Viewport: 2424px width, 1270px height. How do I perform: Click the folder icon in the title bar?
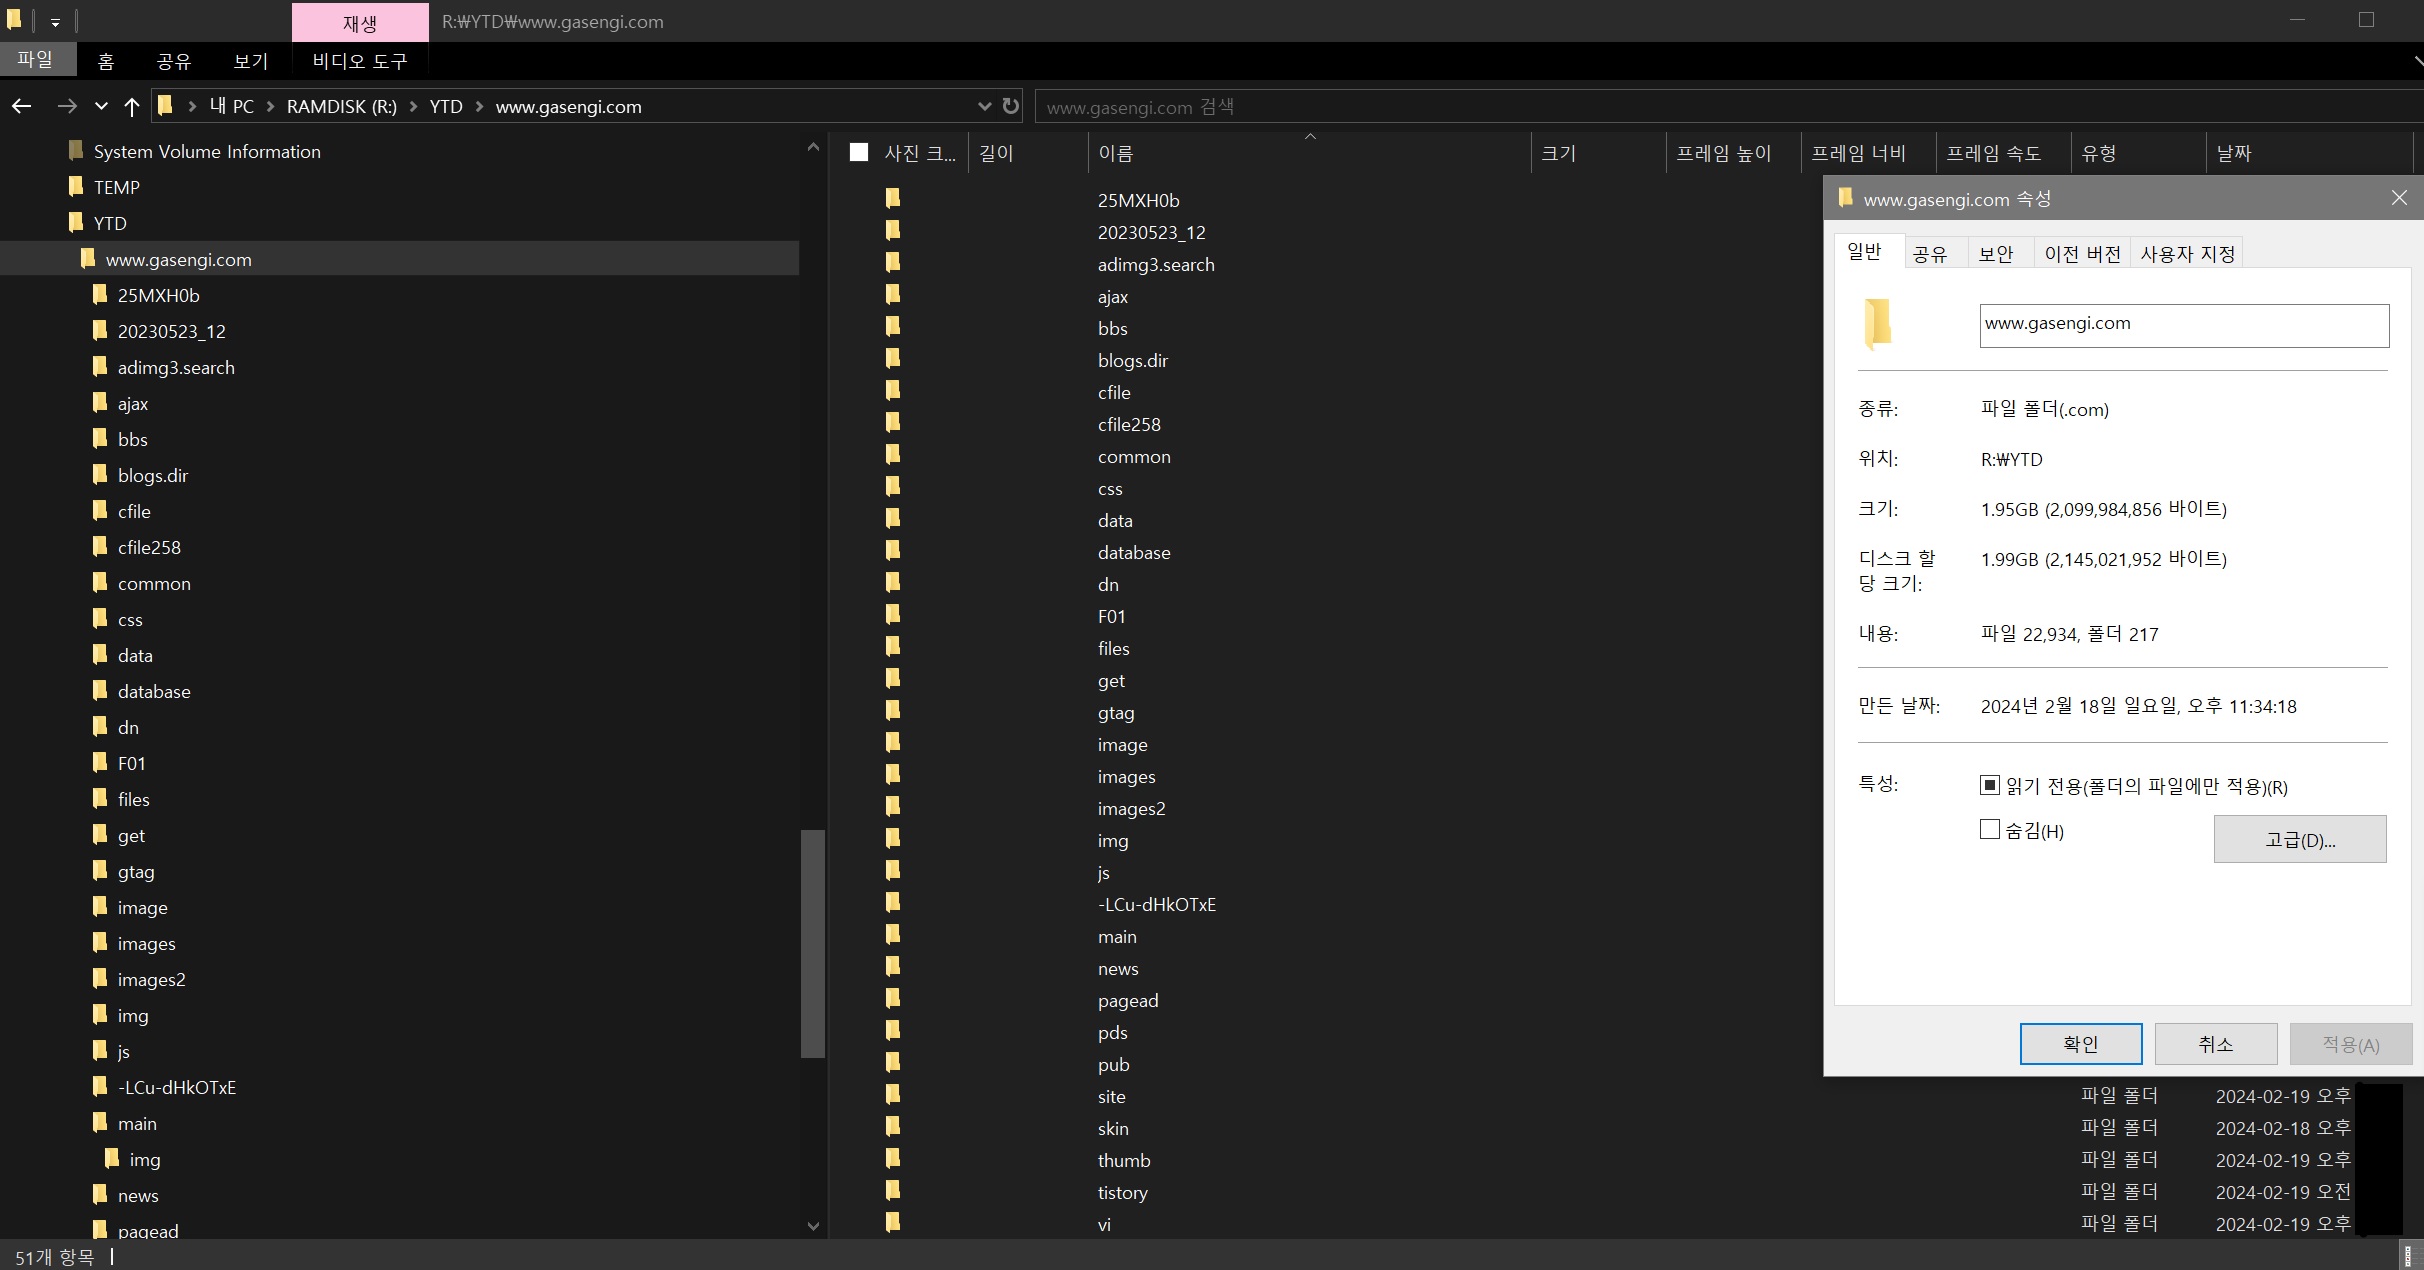coord(14,19)
